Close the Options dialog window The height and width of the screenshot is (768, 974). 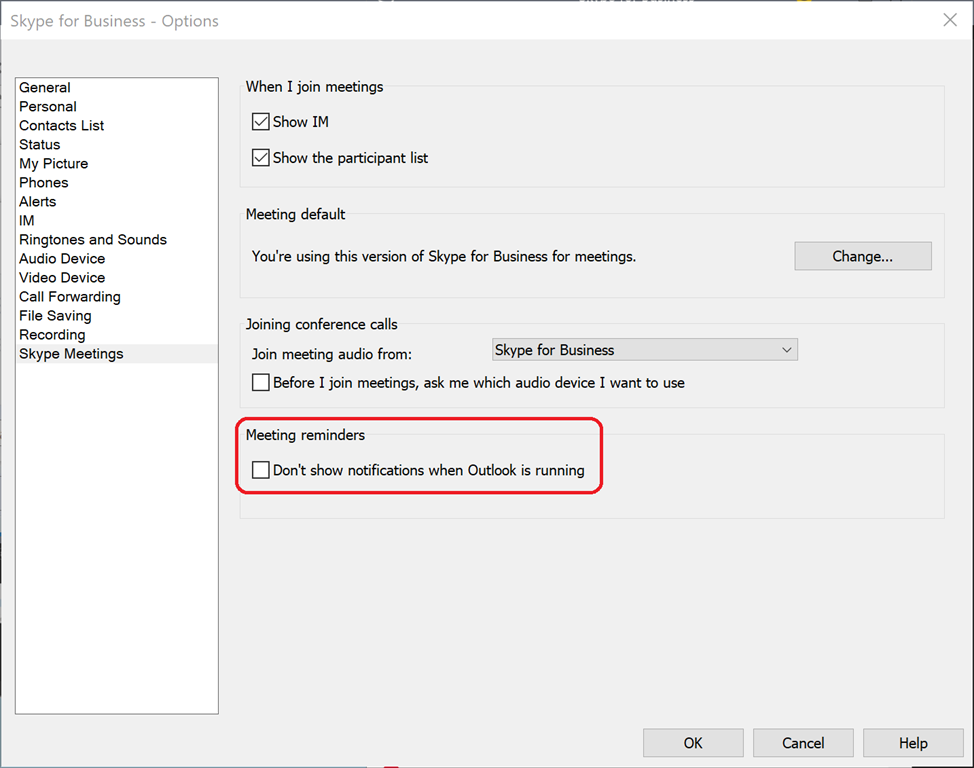(949, 20)
